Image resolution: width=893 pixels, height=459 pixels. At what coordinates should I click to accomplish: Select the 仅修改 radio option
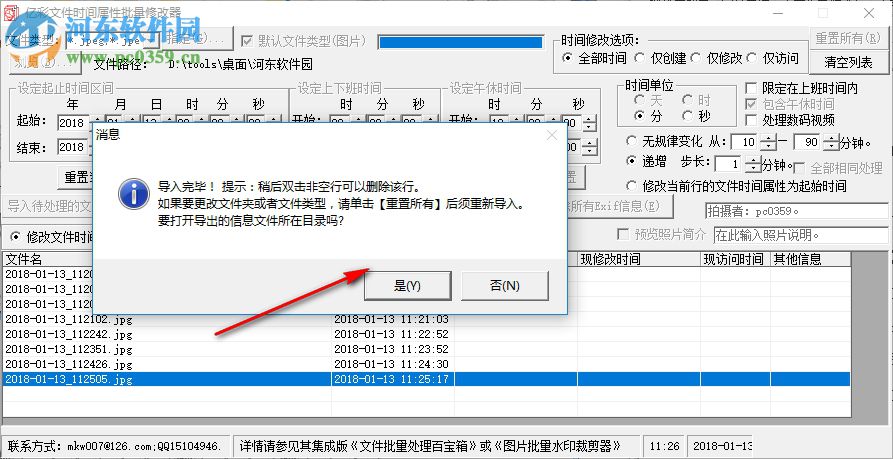coord(716,58)
